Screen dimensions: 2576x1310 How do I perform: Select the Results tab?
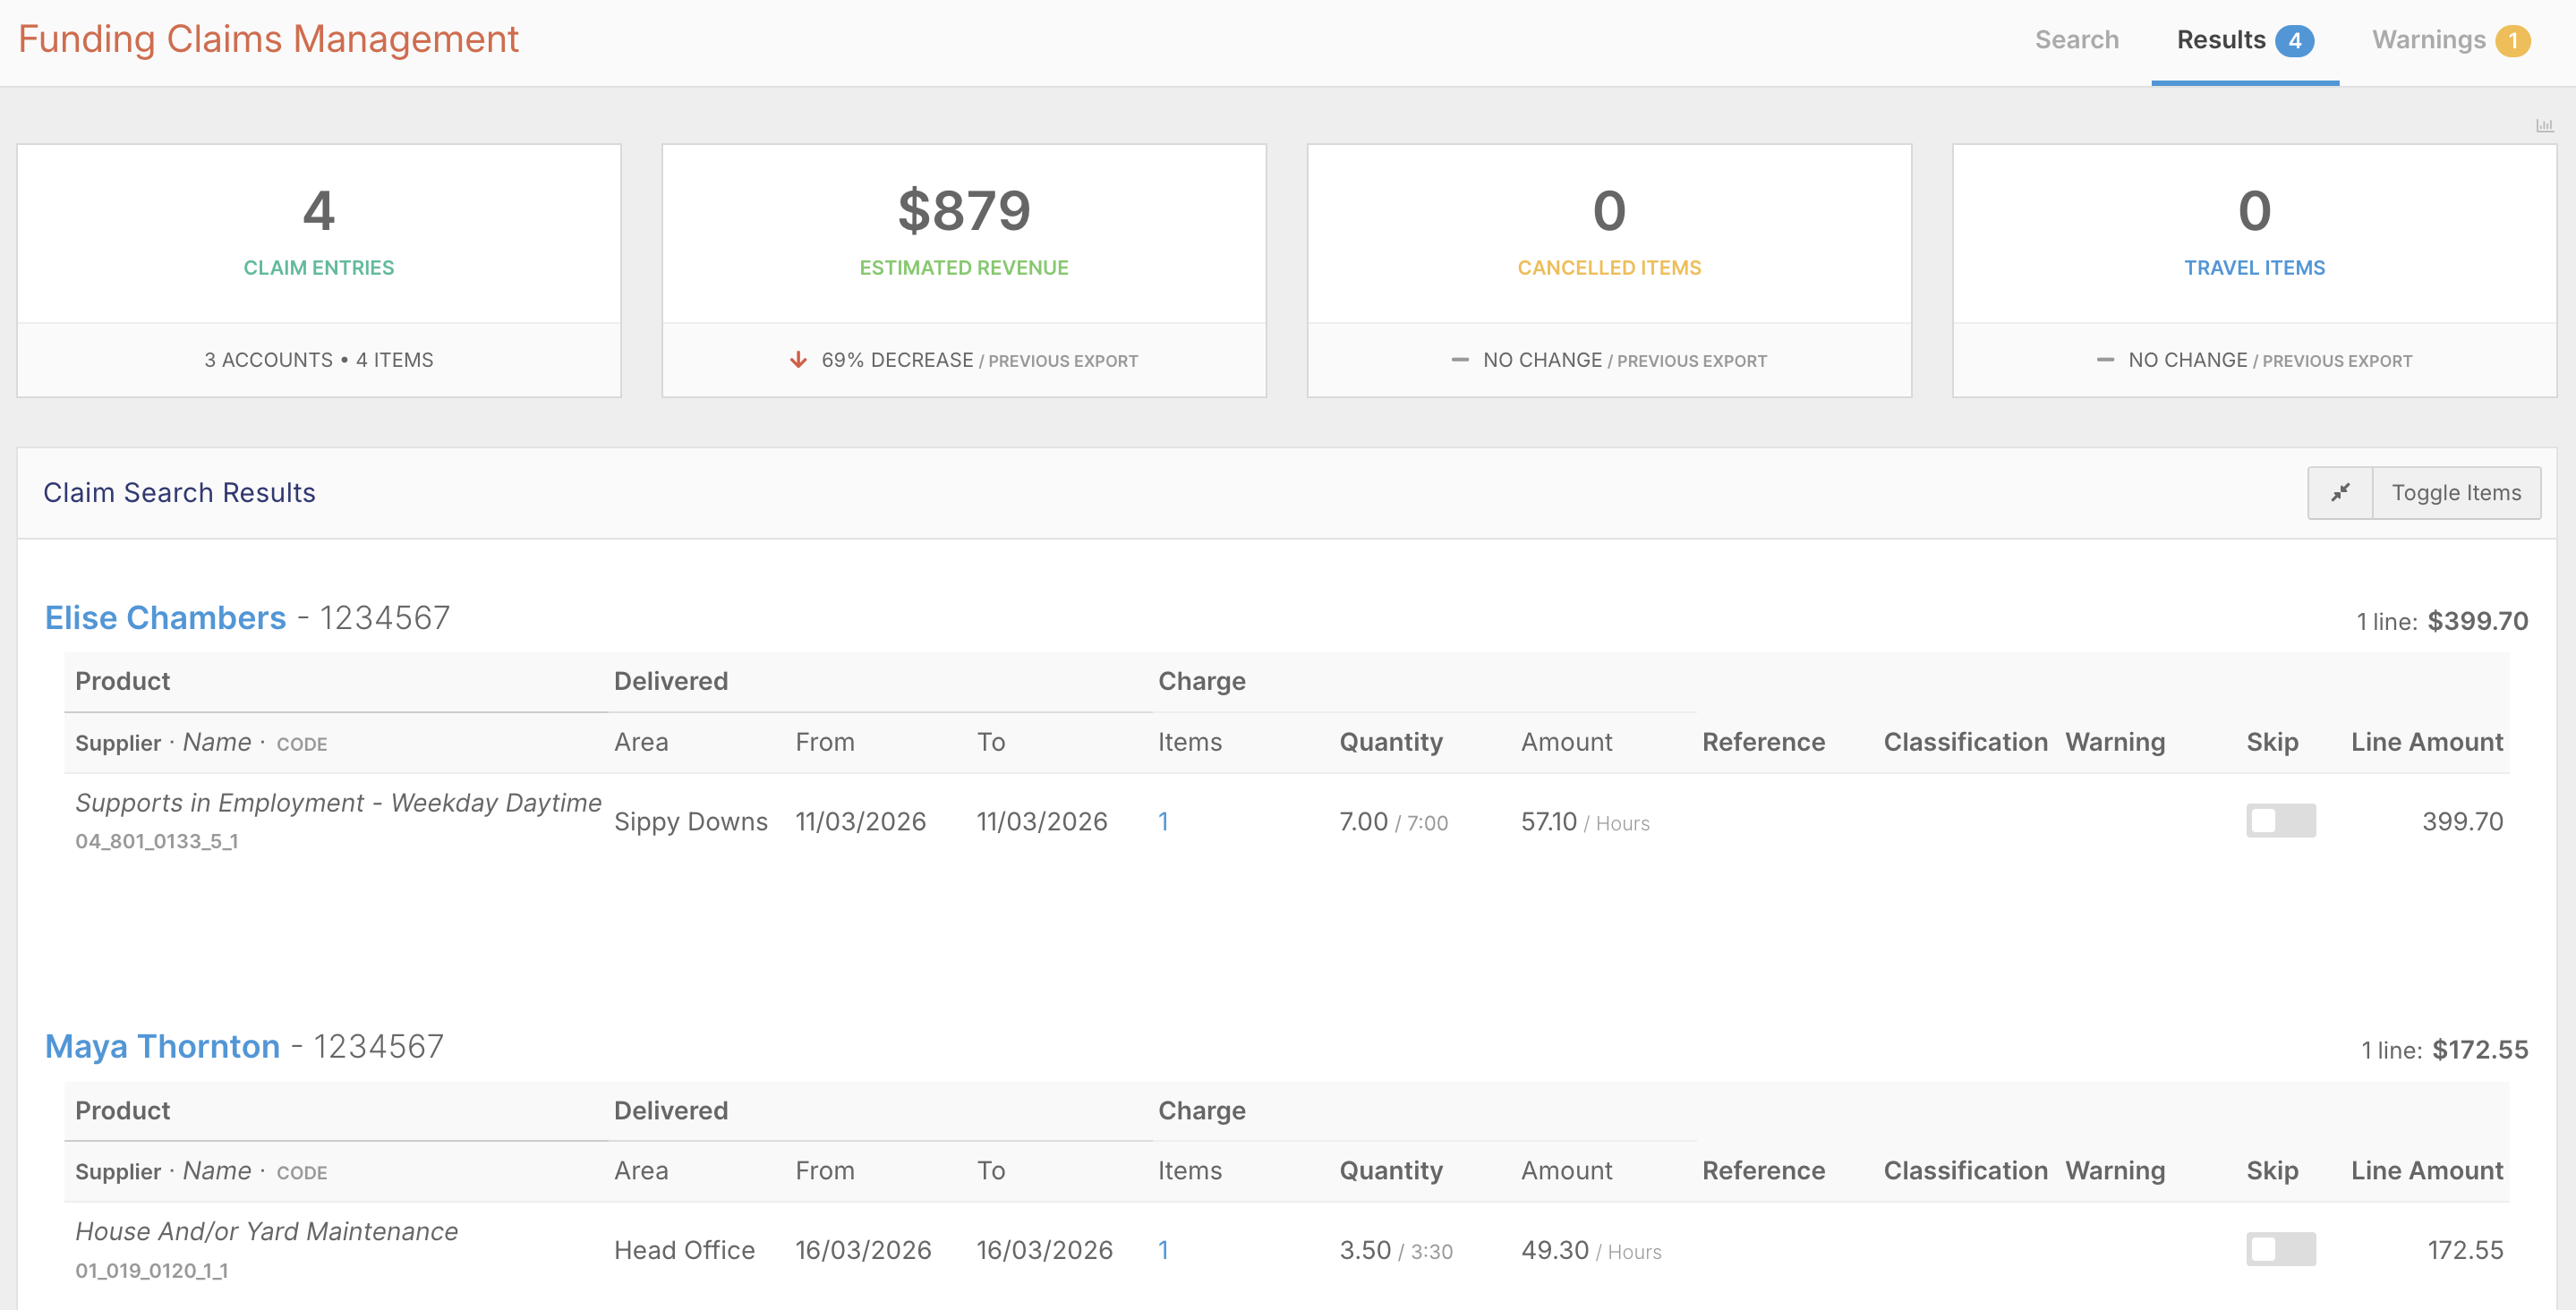(2244, 40)
